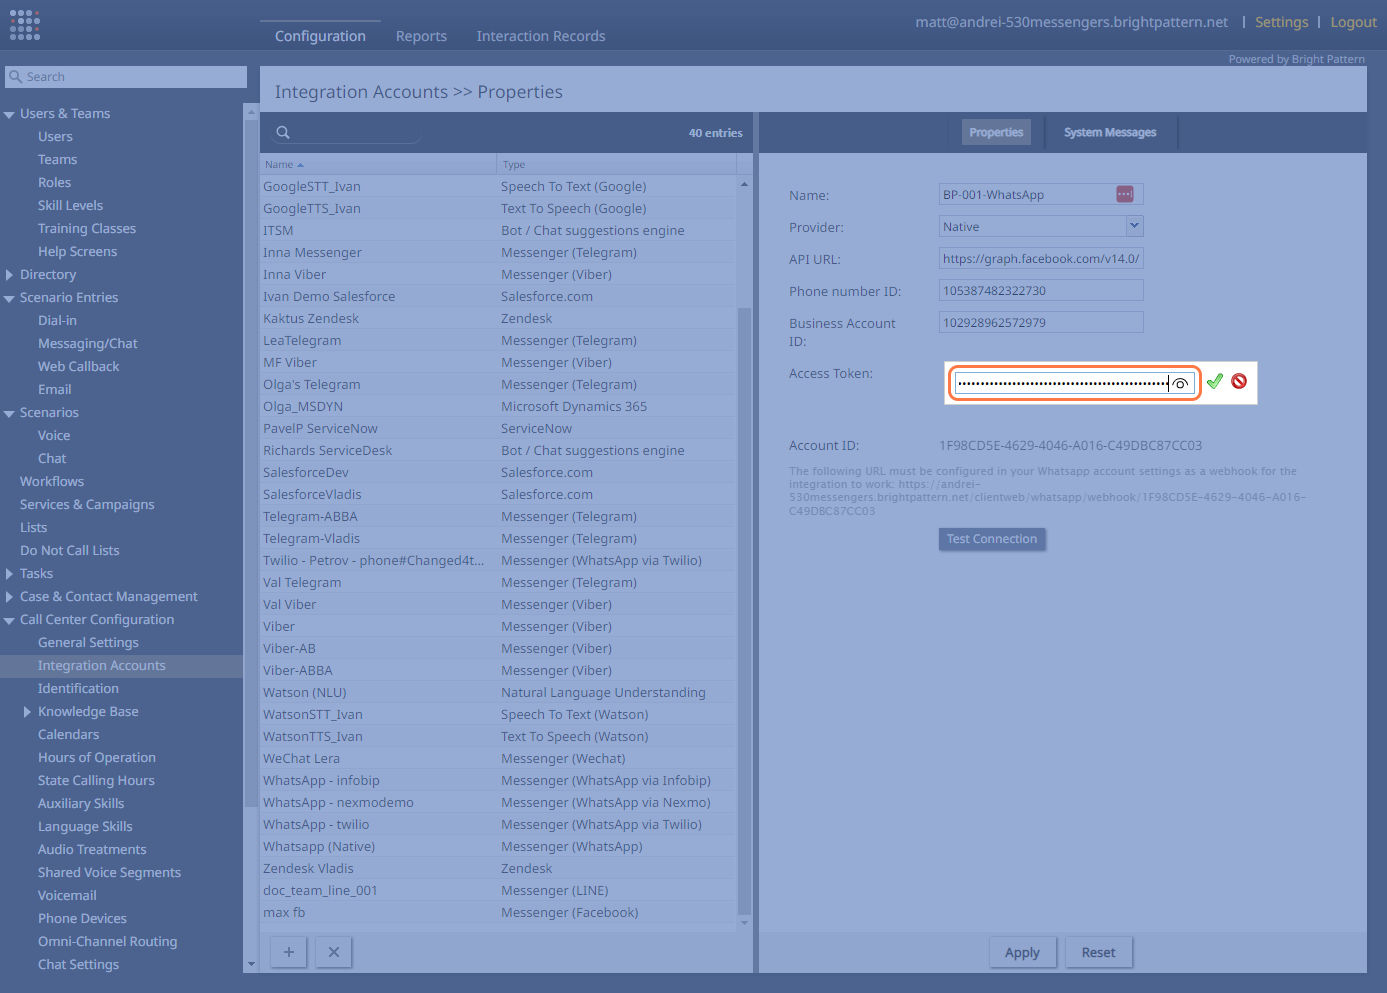Viewport: 1387px width, 993px height.
Task: Cancel access token edit with red icon
Action: coord(1239,381)
